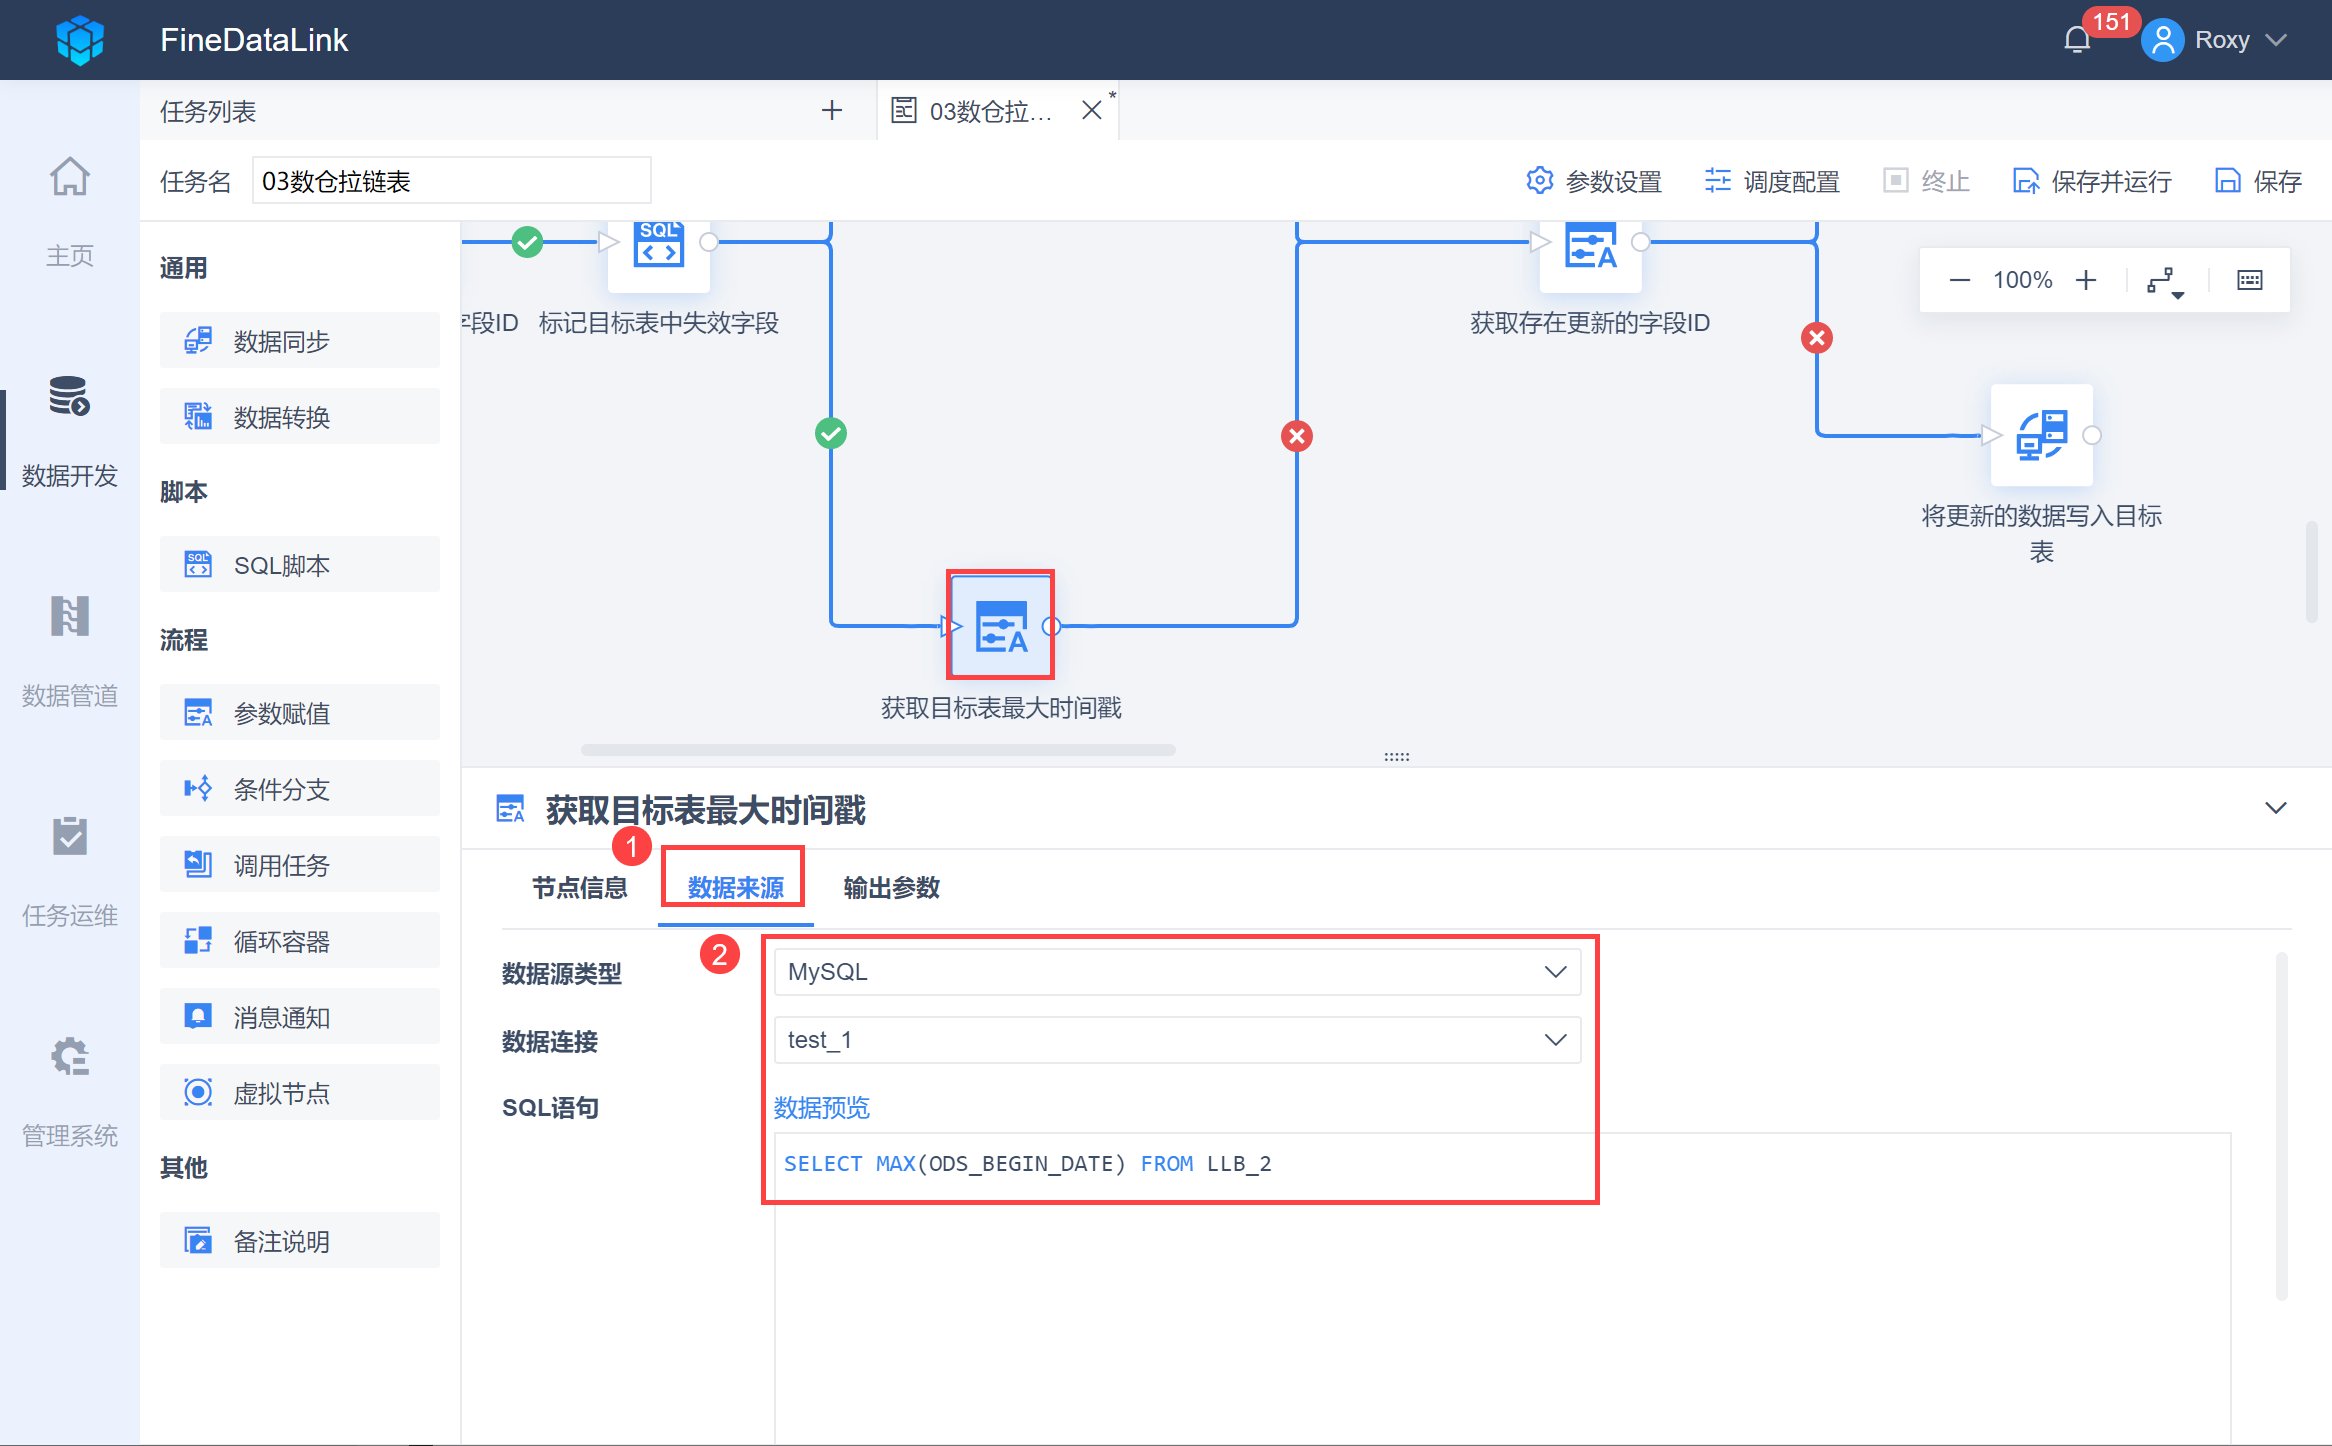Screen dimensions: 2332x1446
Task: Click green success marker on vertical connection
Action: 831,434
